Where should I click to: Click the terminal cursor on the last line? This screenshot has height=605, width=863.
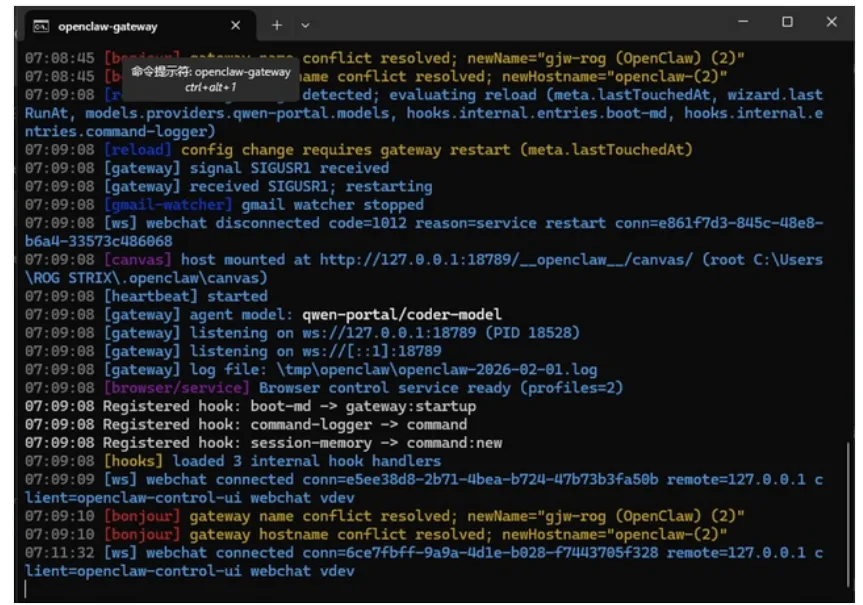(26, 589)
